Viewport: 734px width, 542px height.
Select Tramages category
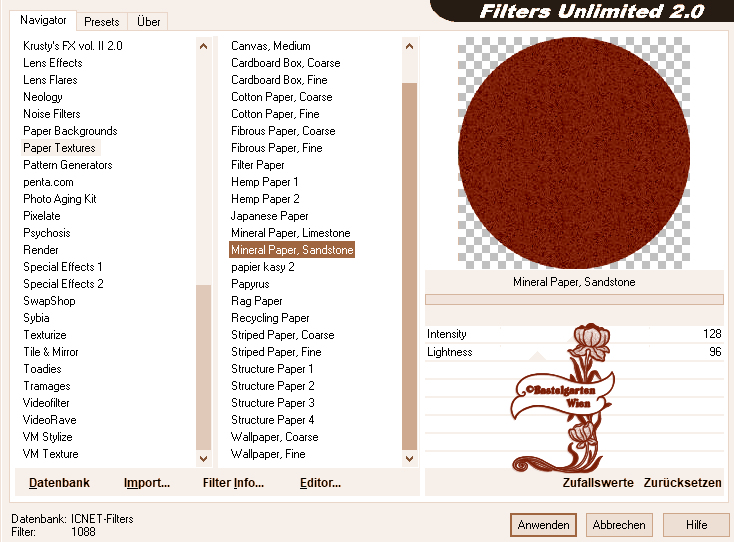tap(46, 386)
